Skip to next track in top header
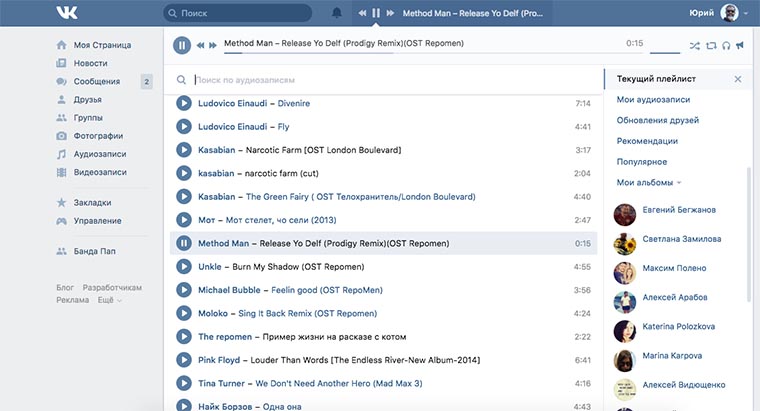This screenshot has height=411, width=760. point(390,13)
